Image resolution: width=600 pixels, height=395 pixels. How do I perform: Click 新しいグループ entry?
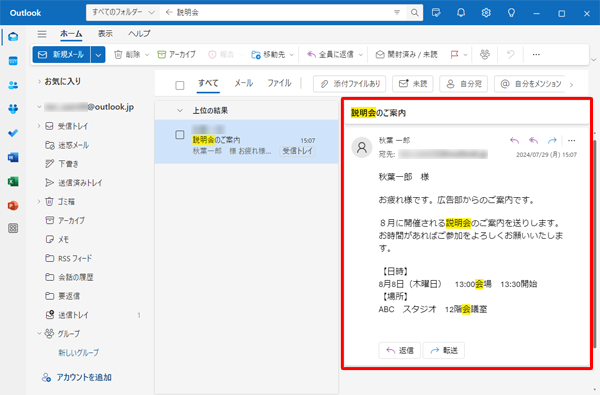(x=79, y=353)
